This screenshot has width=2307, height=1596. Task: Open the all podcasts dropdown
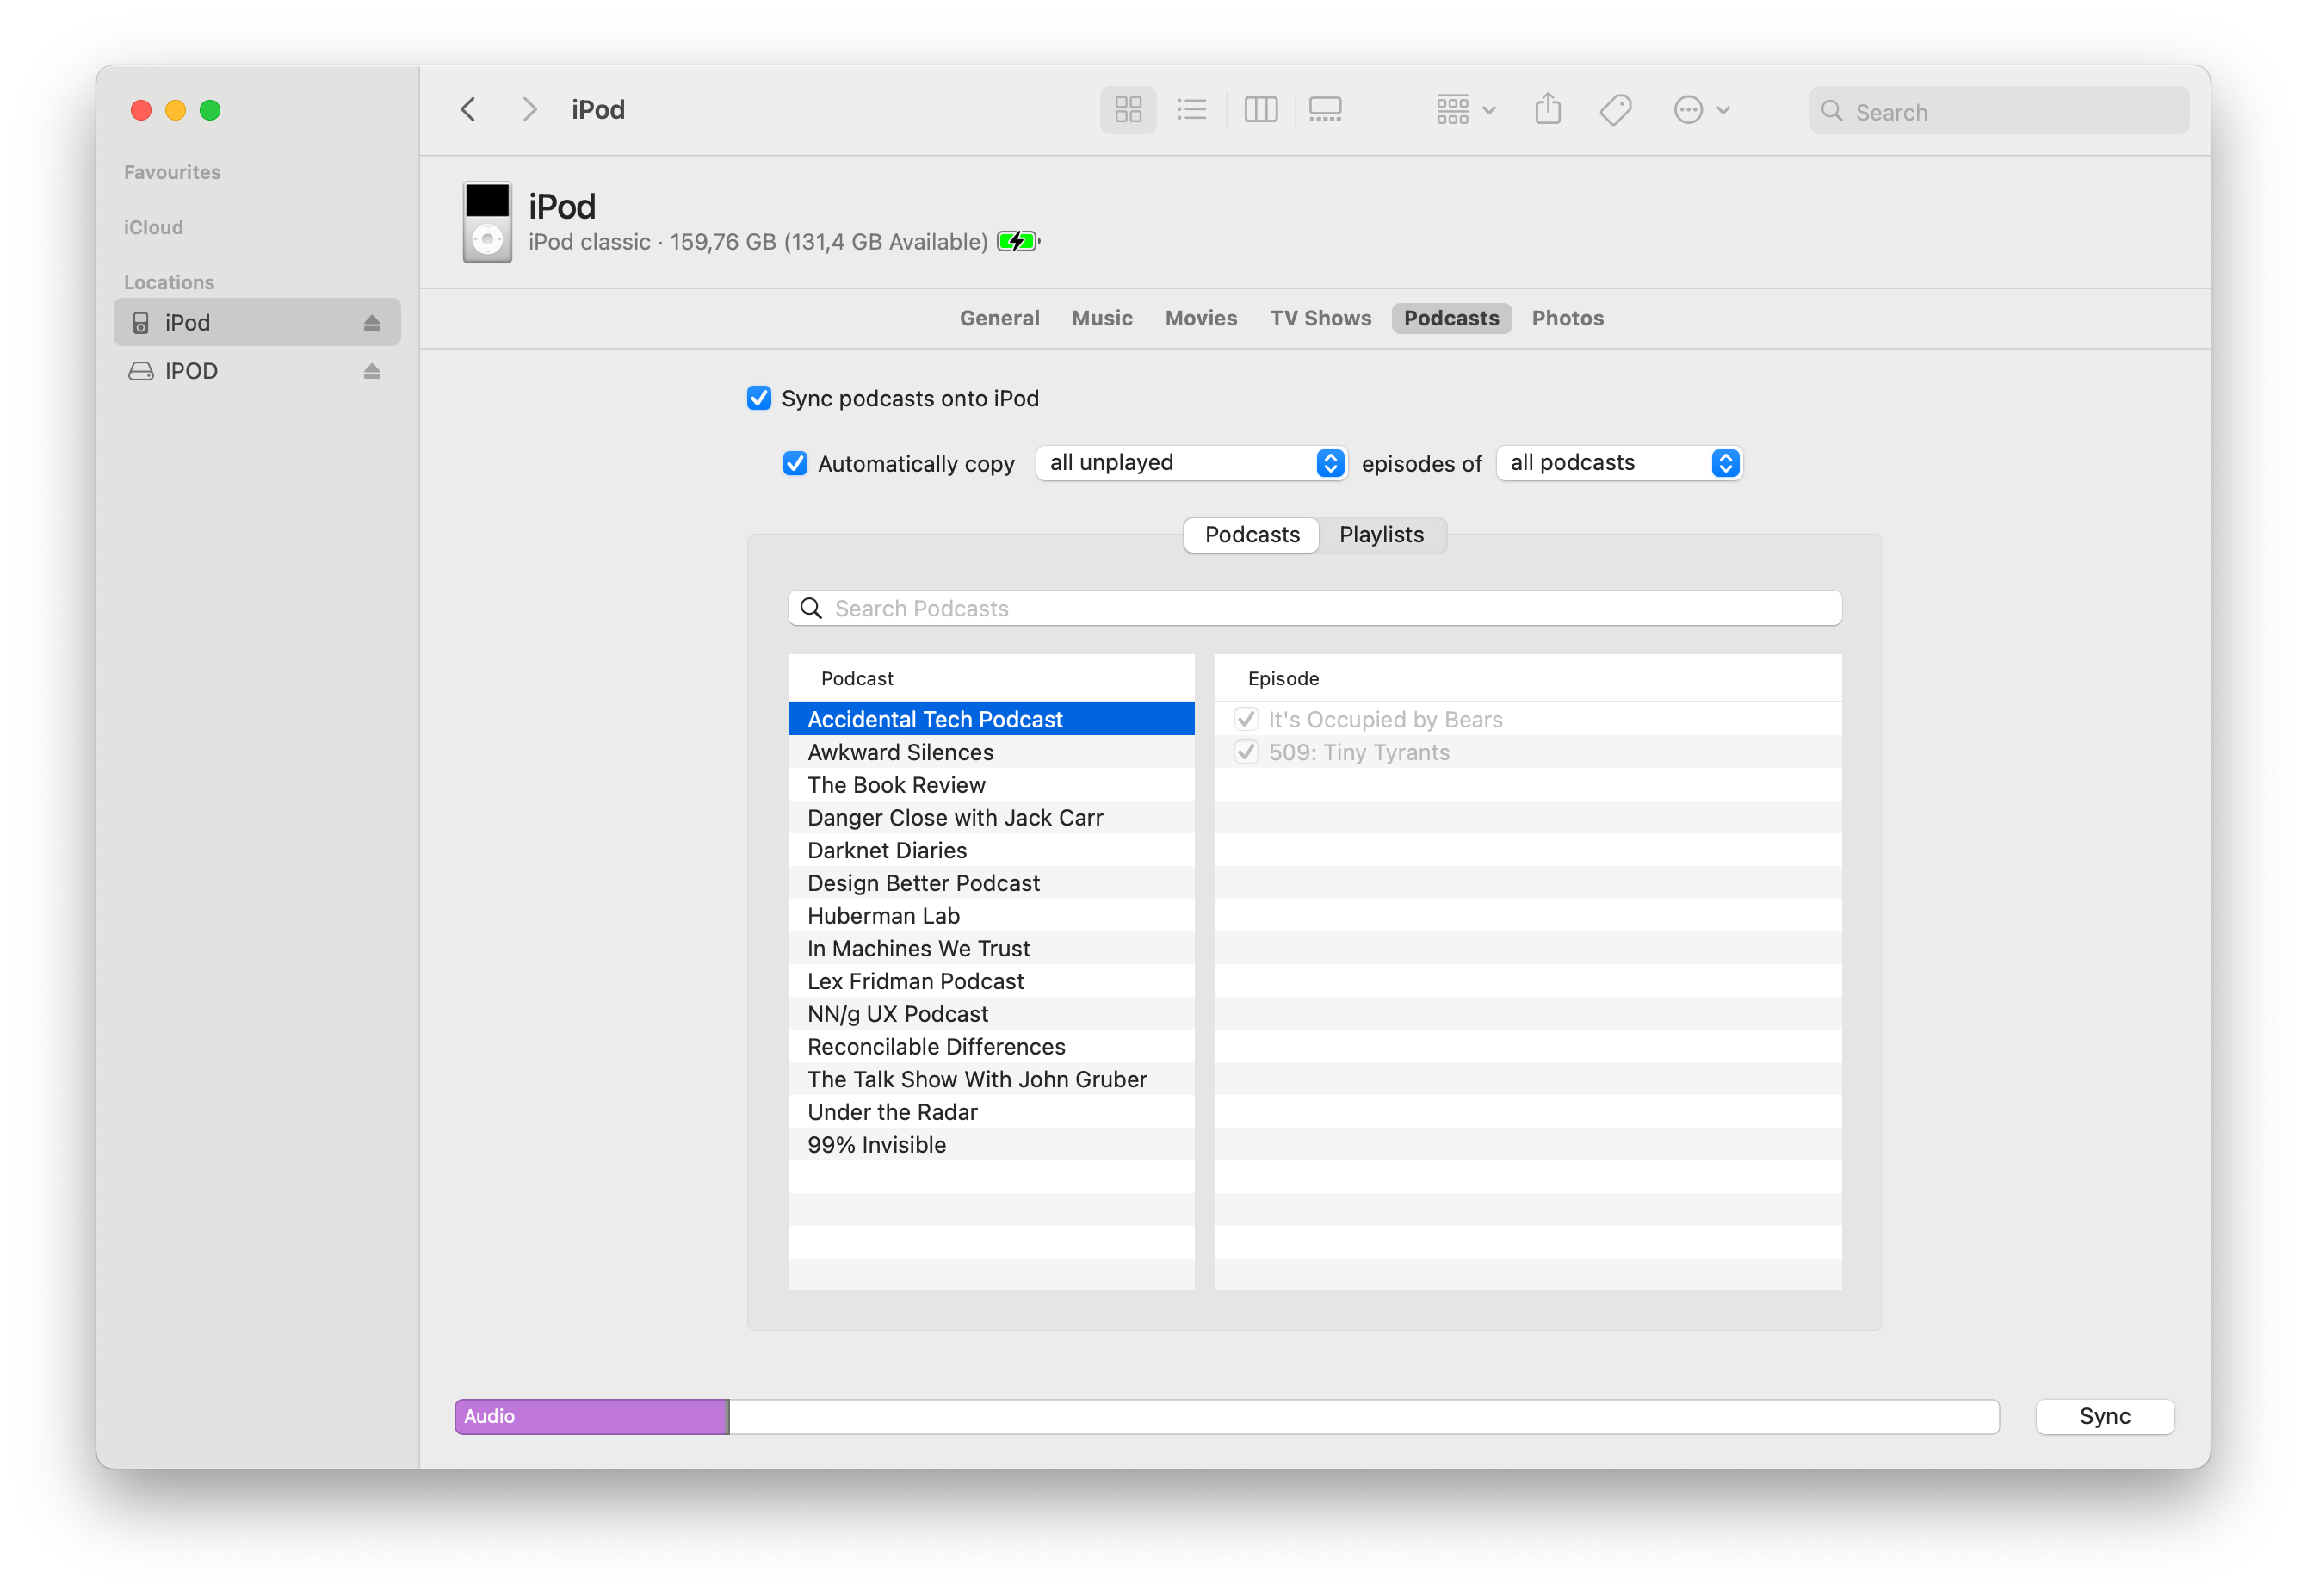1619,463
